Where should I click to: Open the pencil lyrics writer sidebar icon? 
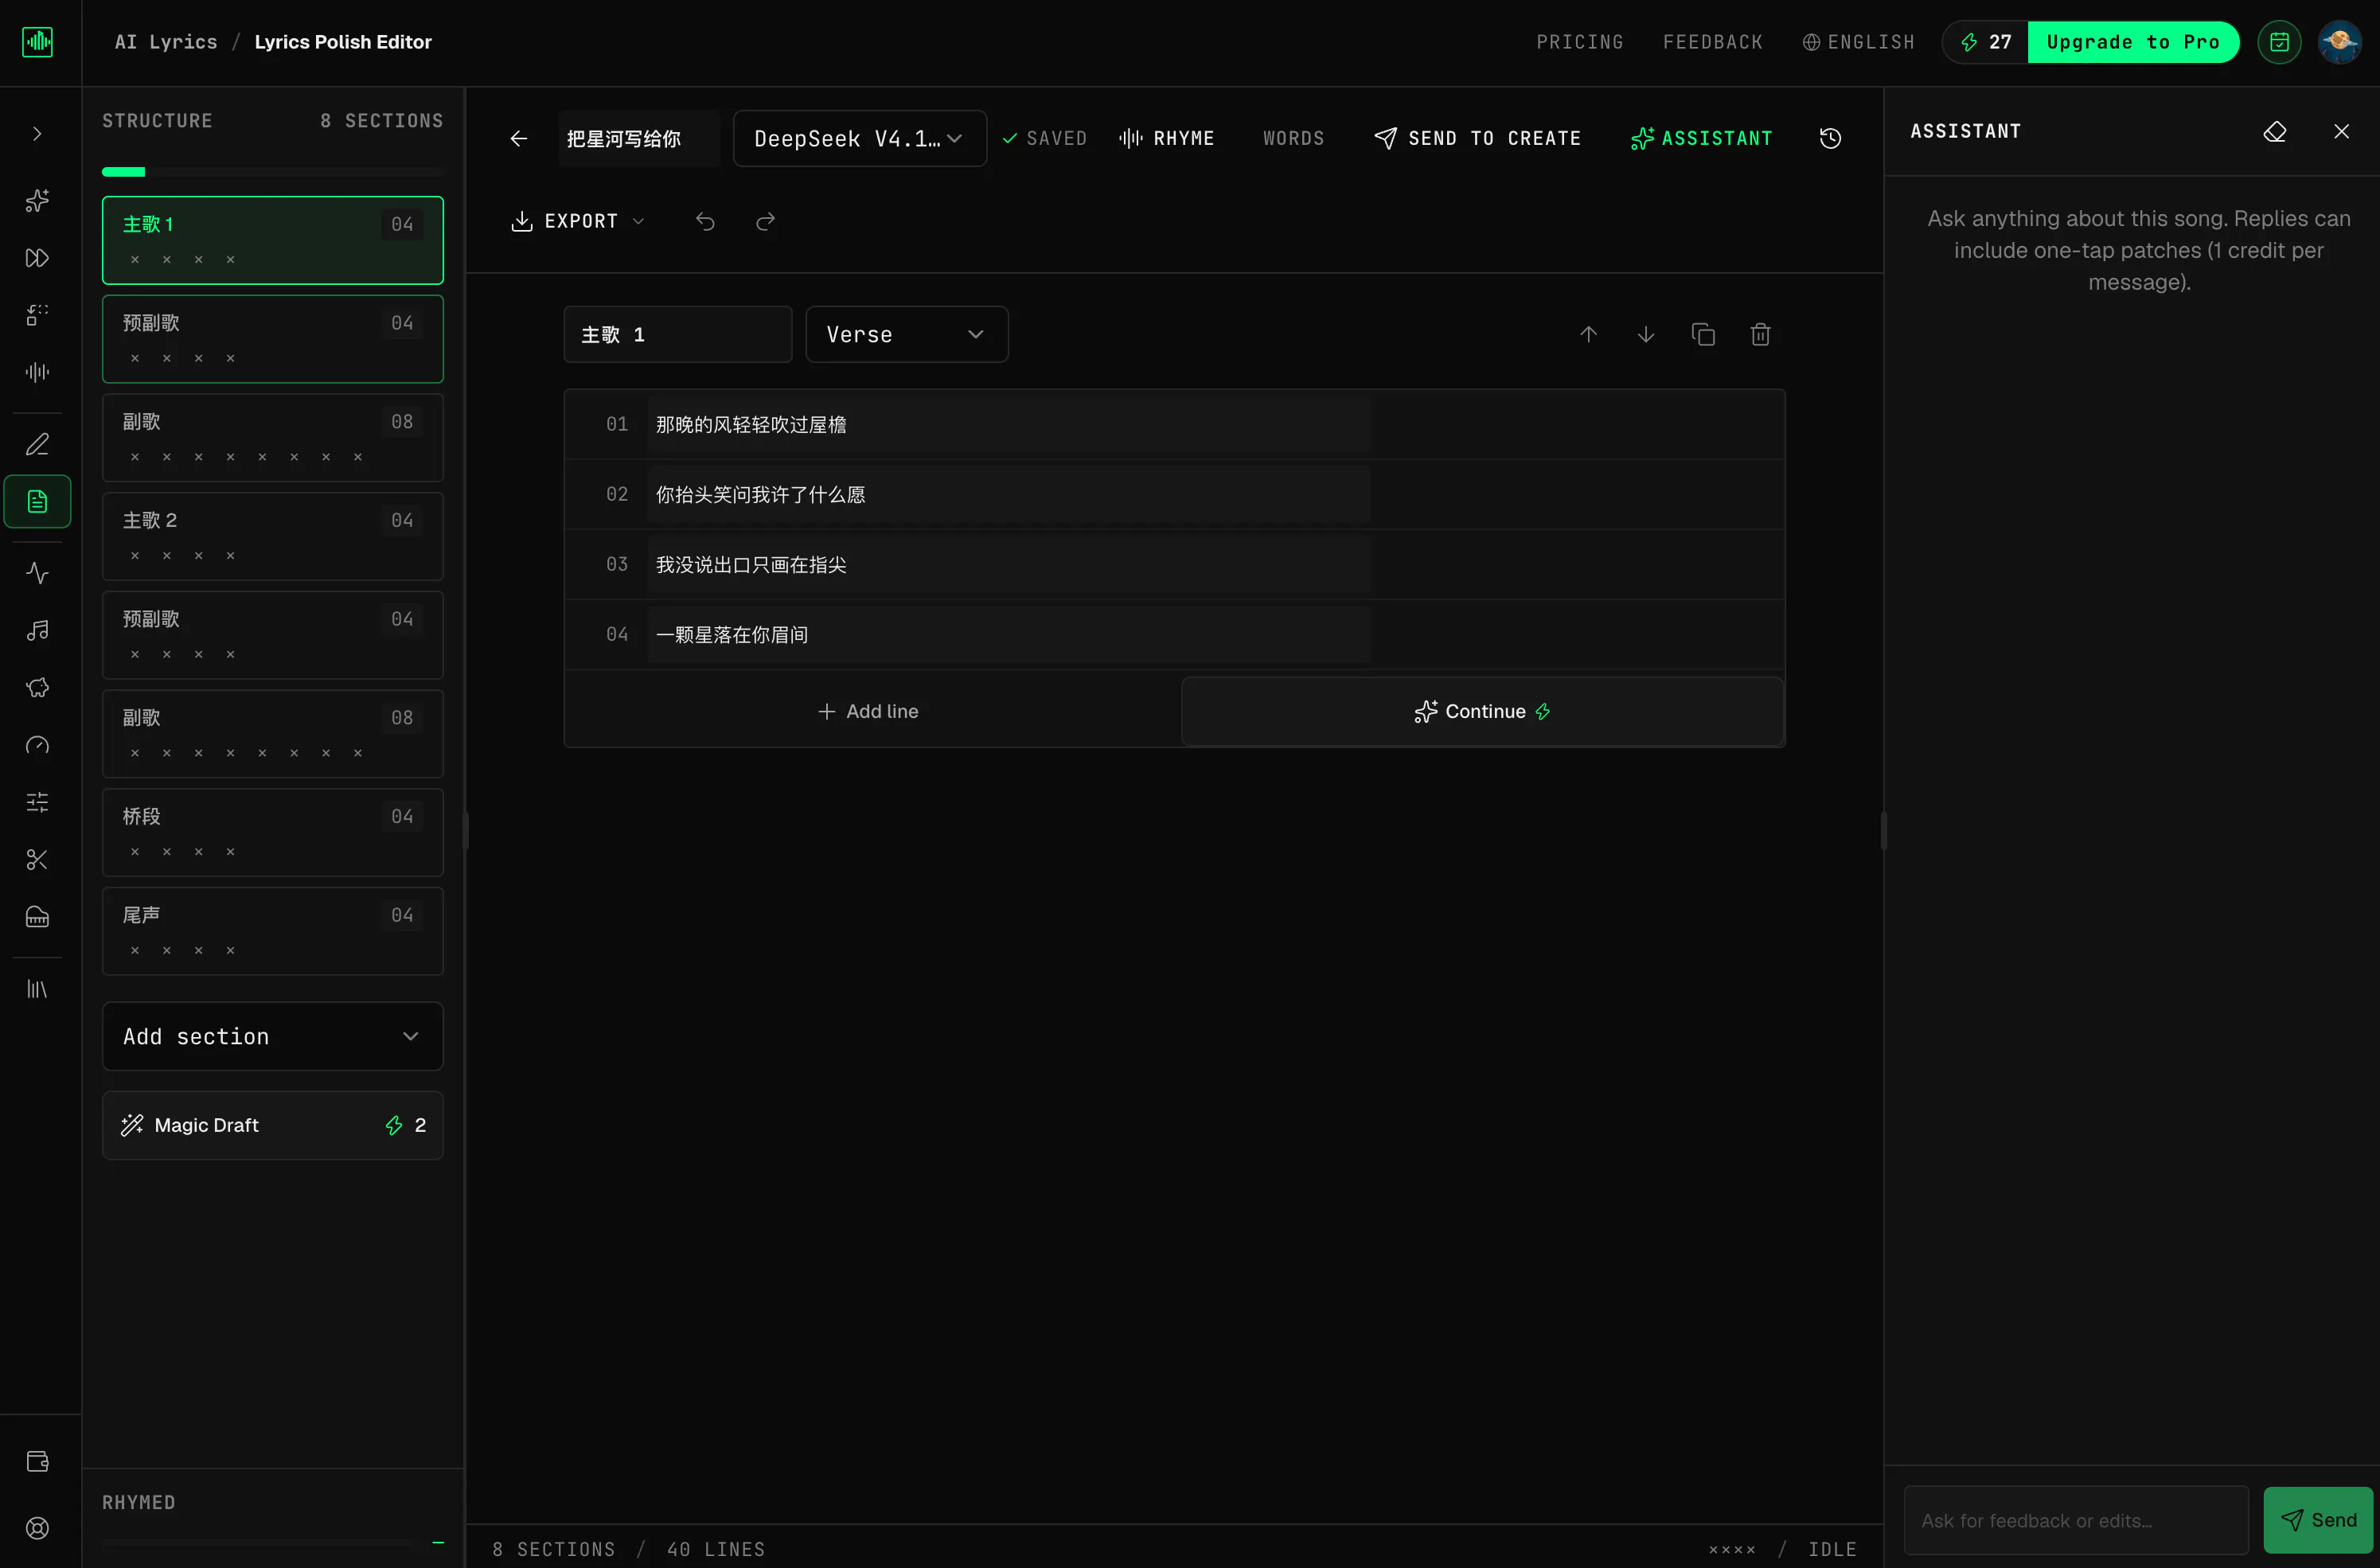[37, 444]
